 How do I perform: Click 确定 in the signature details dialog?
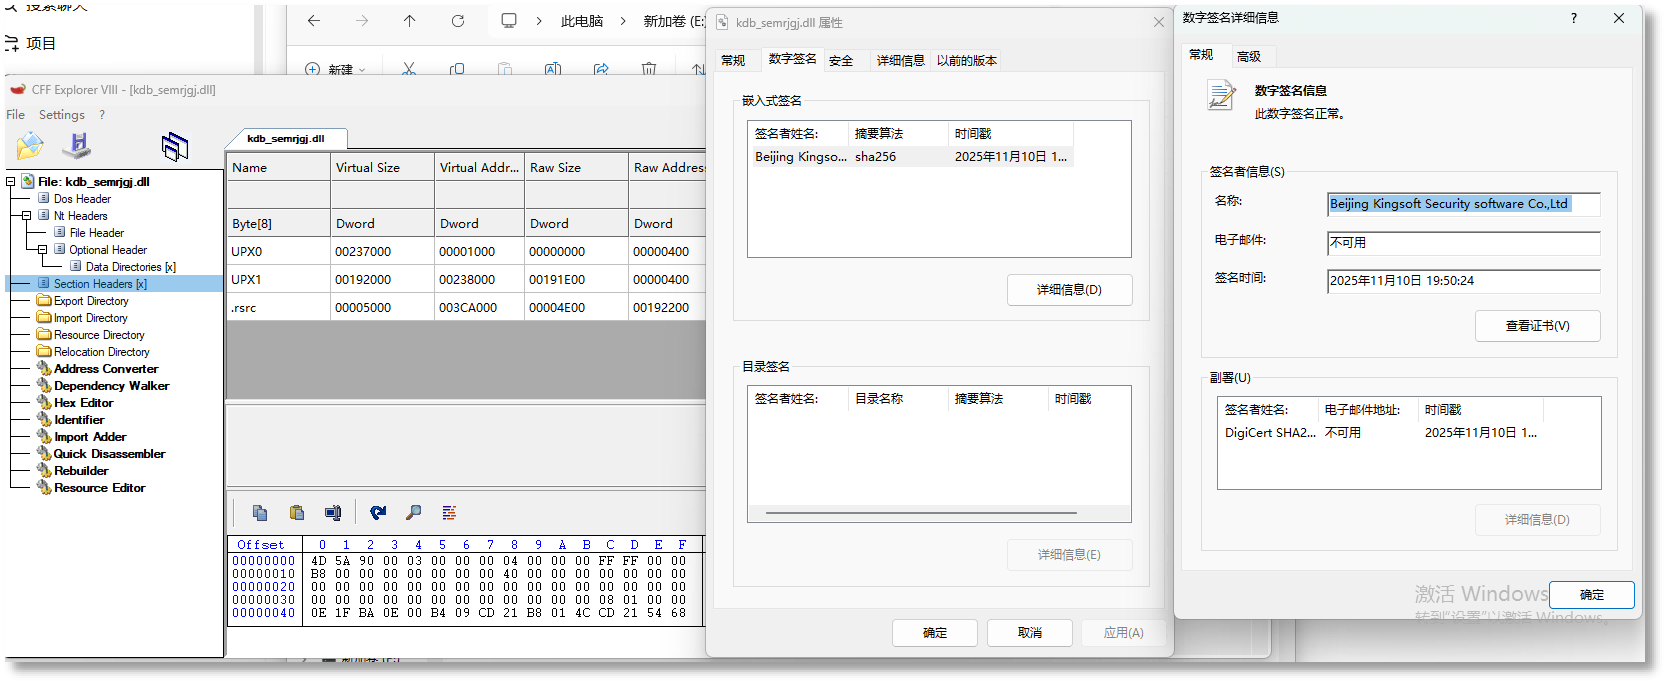(x=1592, y=595)
